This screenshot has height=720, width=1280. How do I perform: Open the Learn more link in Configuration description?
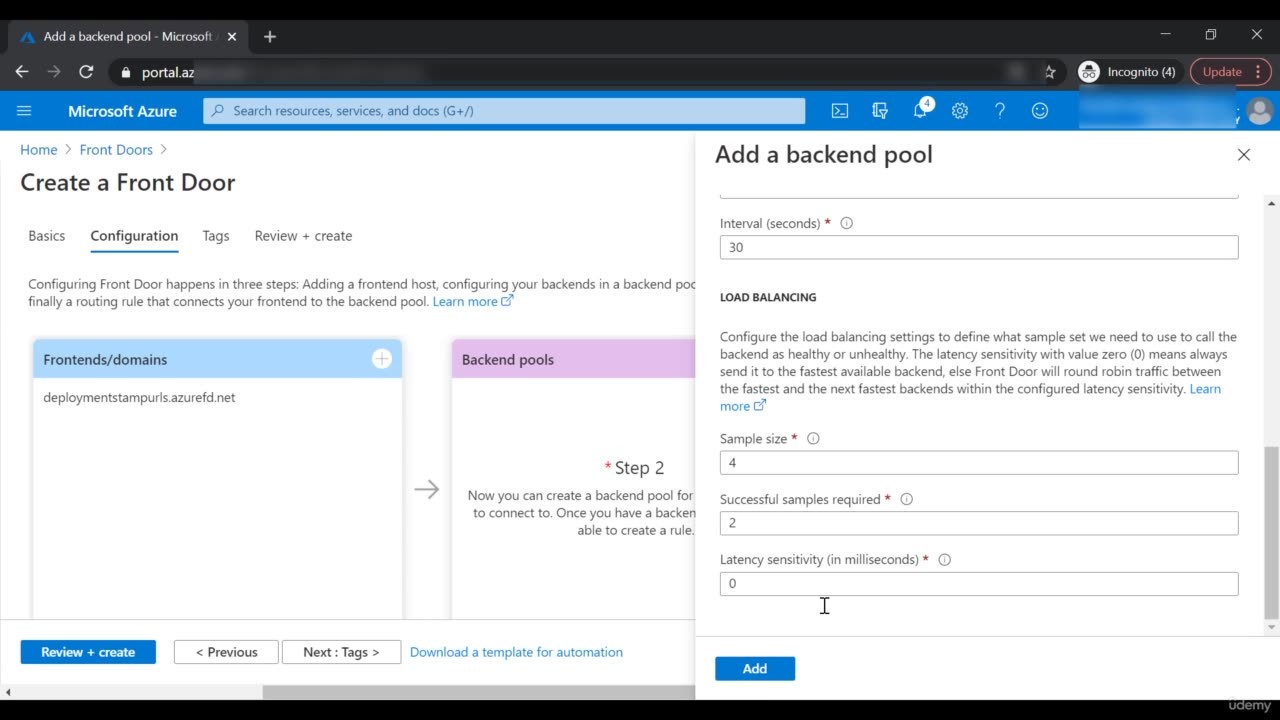tap(473, 301)
